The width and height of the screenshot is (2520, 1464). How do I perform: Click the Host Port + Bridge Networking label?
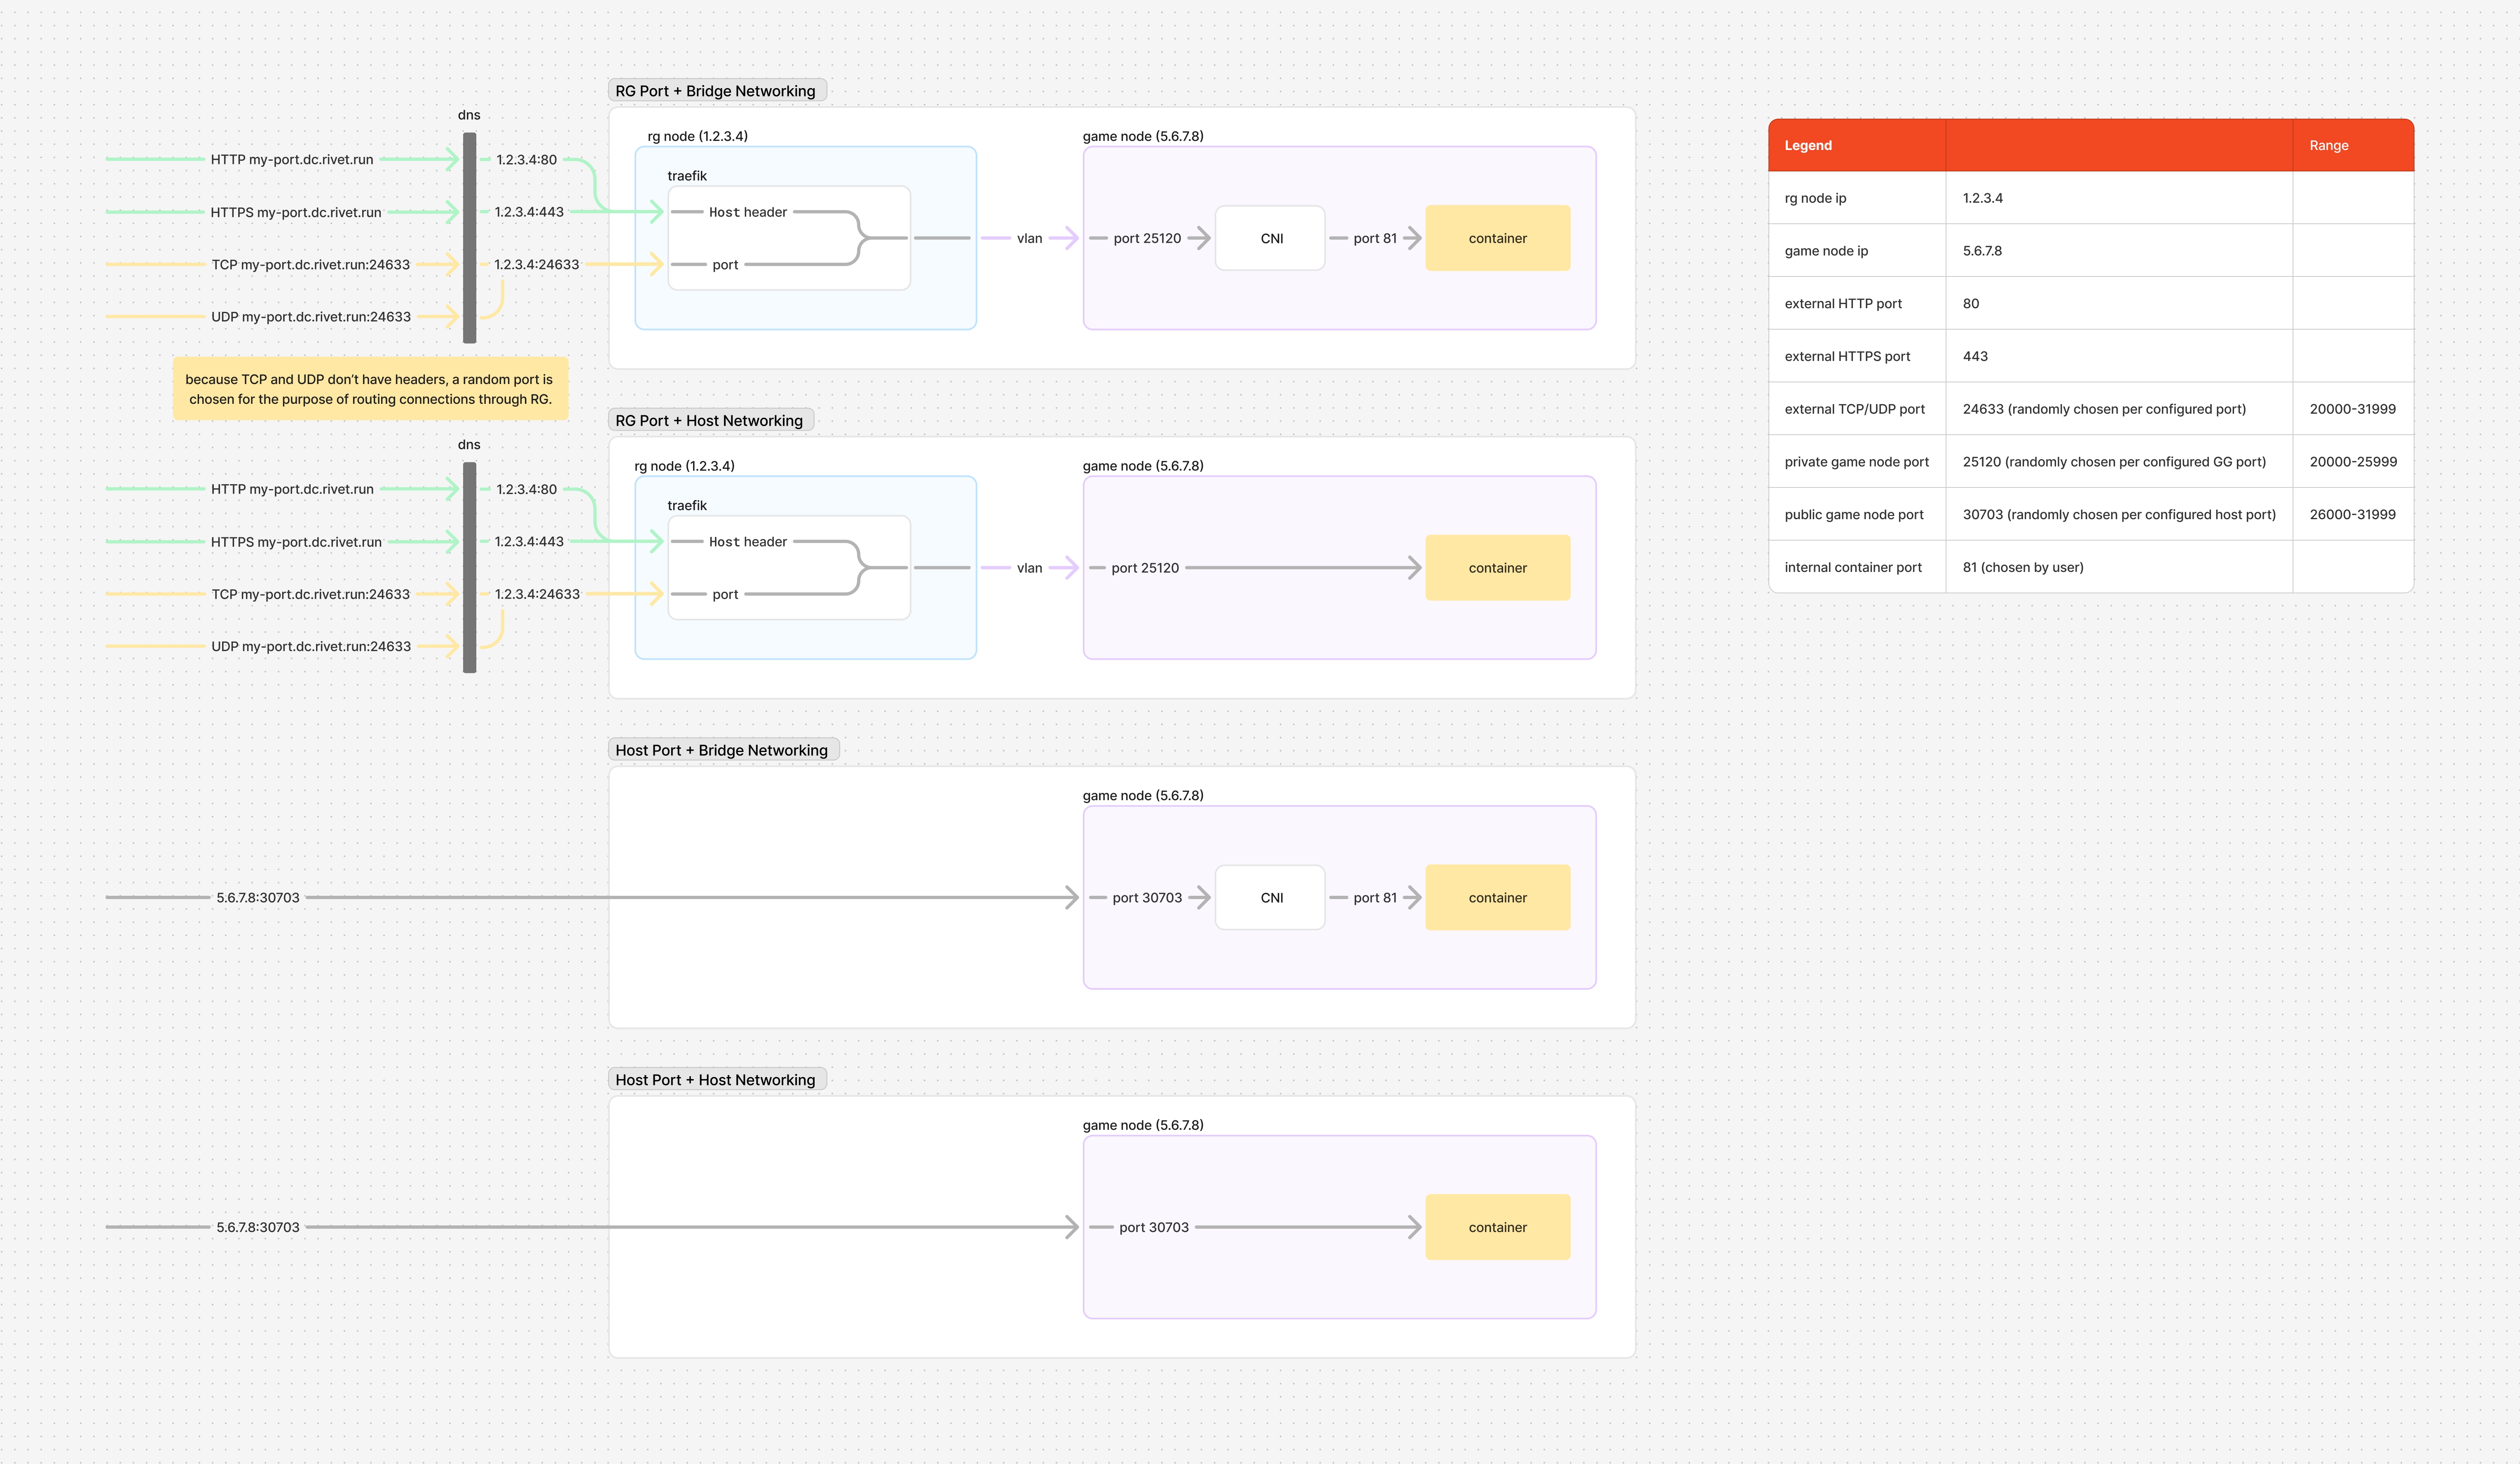pyautogui.click(x=723, y=750)
